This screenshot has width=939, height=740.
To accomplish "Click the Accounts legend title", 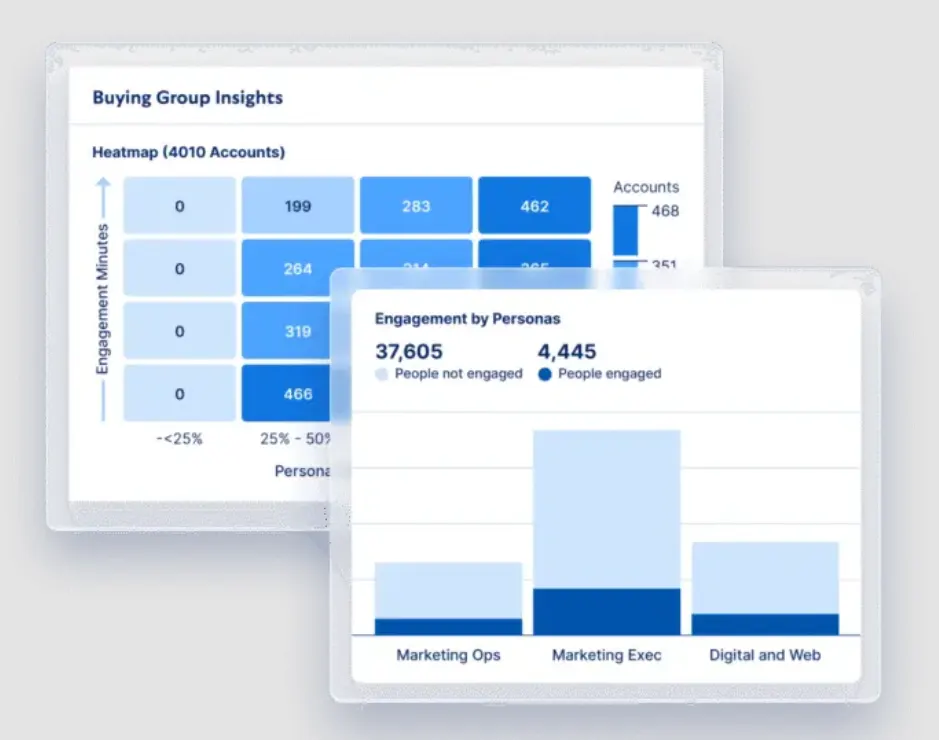I will (x=646, y=187).
